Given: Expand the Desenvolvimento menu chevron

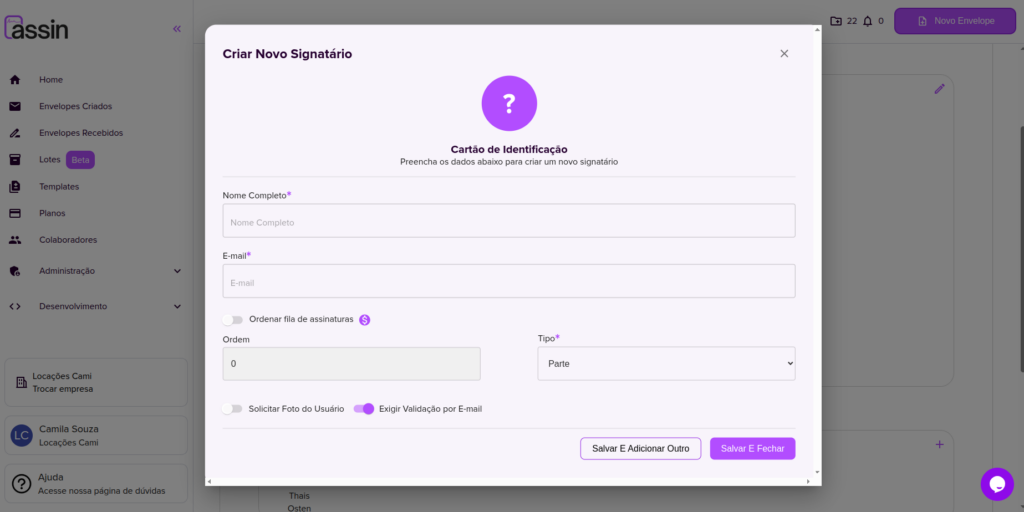Looking at the screenshot, I should (x=177, y=306).
